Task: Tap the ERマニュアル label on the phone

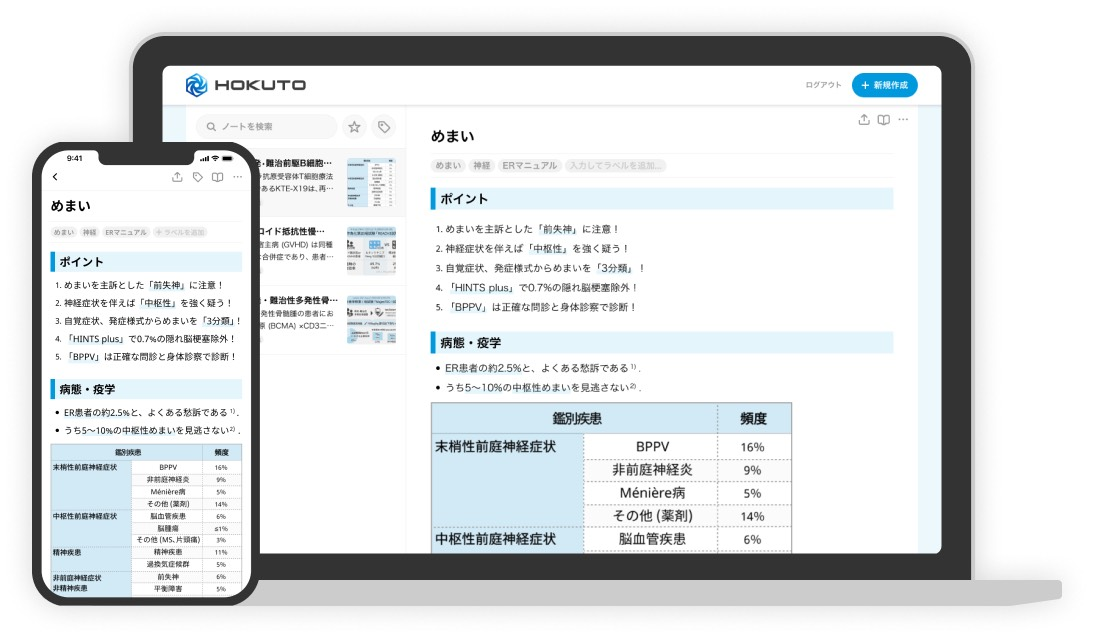Action: point(126,232)
